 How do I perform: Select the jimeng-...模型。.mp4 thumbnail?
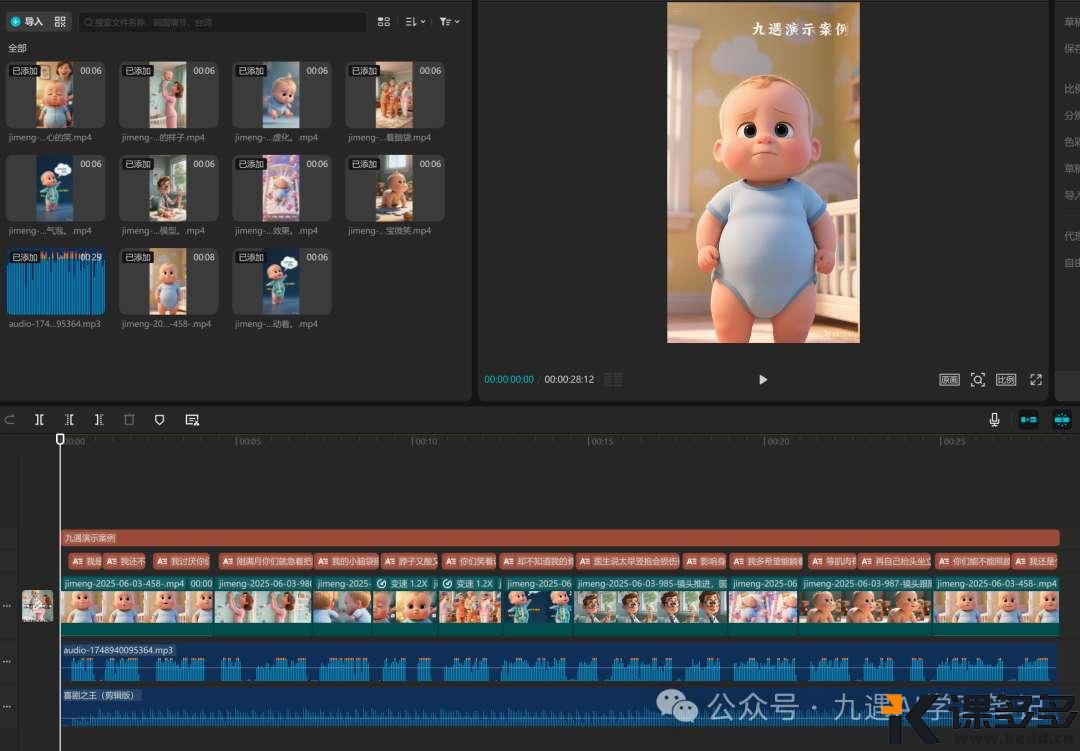pos(169,188)
